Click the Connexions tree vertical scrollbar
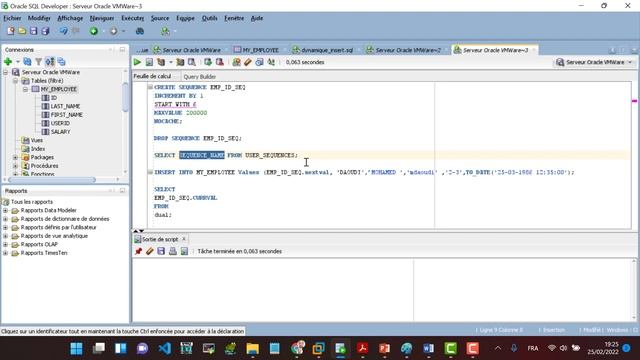Image resolution: width=640 pixels, height=360 pixels. (125, 97)
